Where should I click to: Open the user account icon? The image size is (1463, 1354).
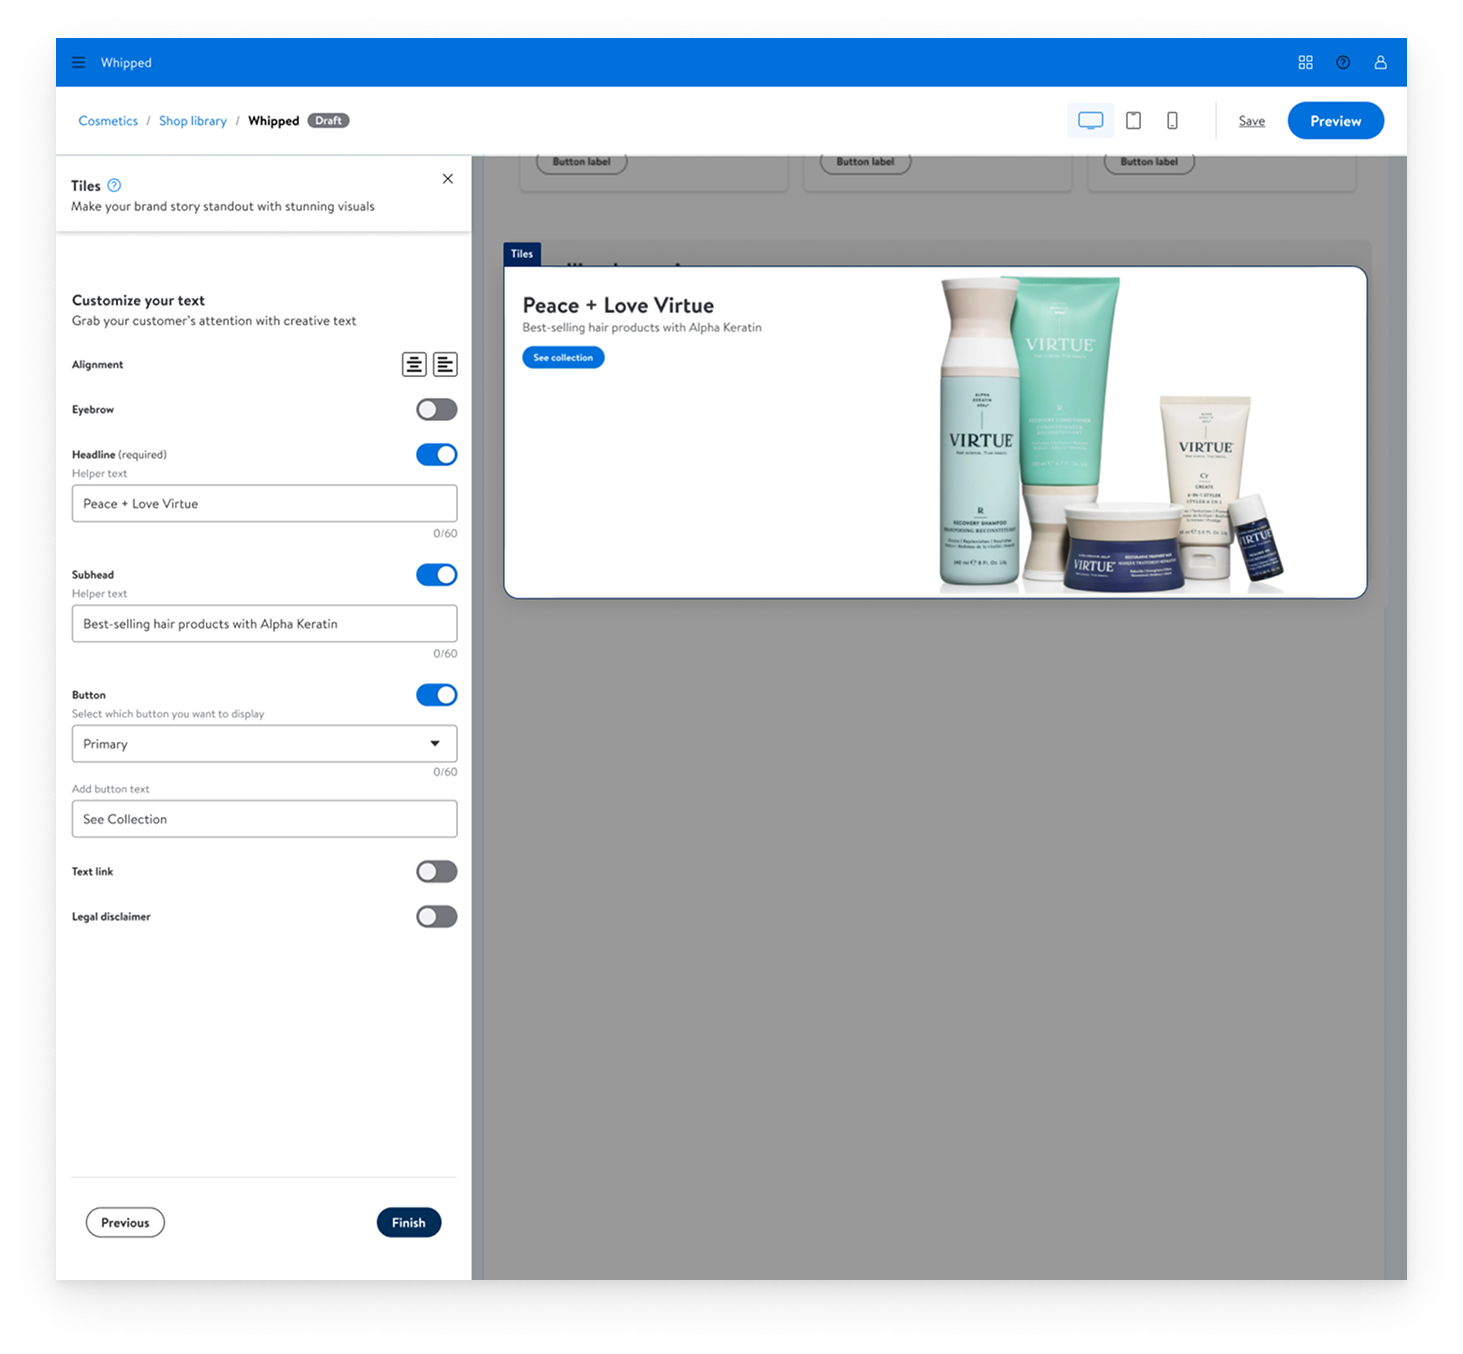(x=1380, y=62)
